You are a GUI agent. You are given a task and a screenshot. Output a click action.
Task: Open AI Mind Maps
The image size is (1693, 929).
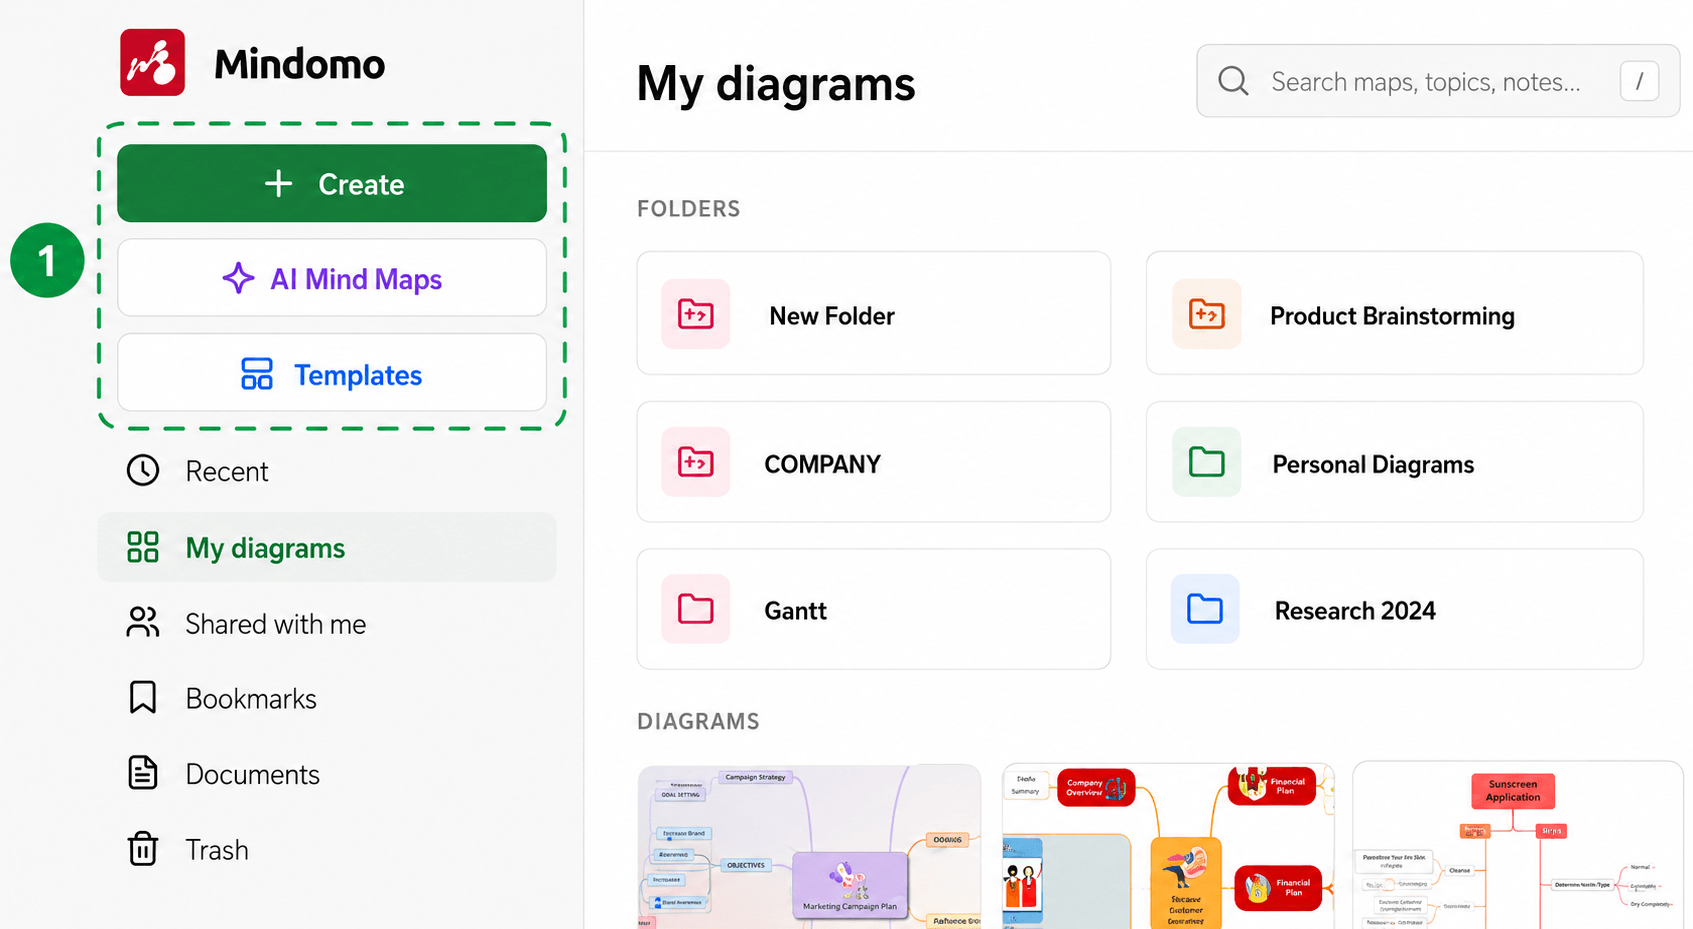(x=332, y=278)
